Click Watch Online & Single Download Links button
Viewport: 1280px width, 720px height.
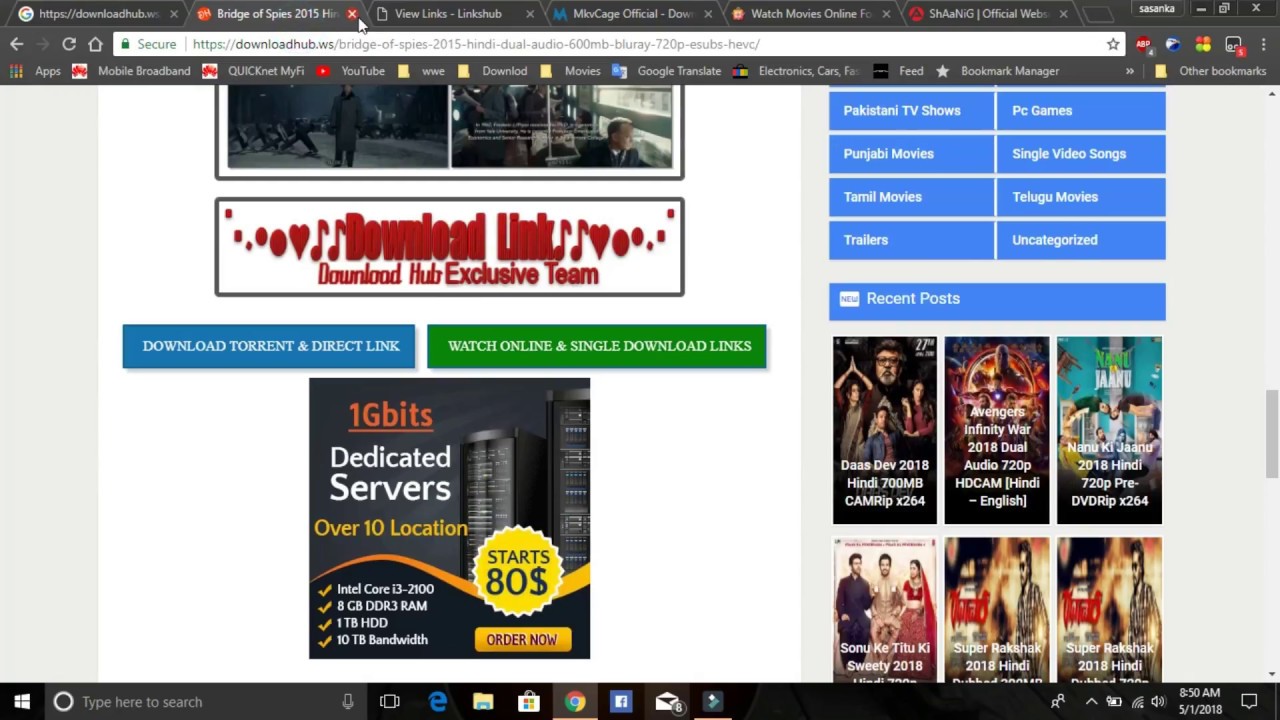pyautogui.click(x=597, y=346)
